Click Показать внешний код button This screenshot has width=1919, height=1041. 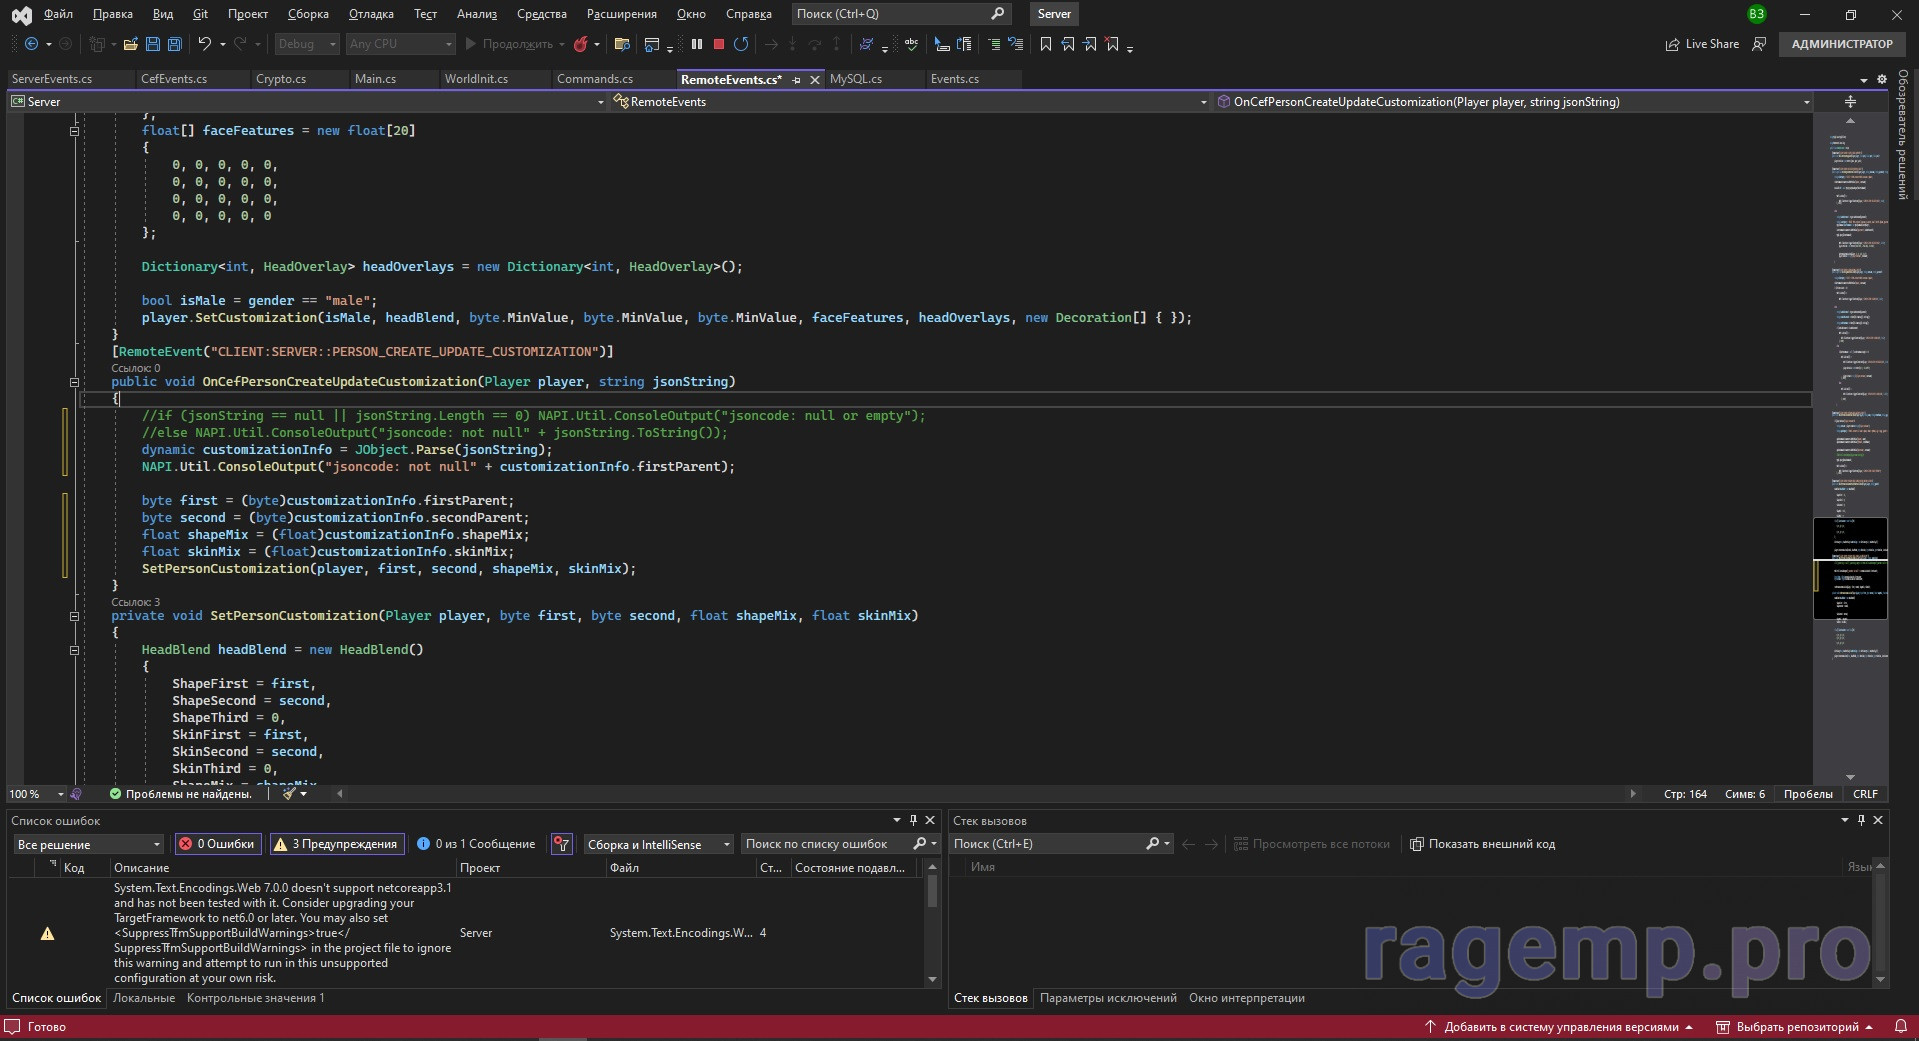click(1482, 844)
